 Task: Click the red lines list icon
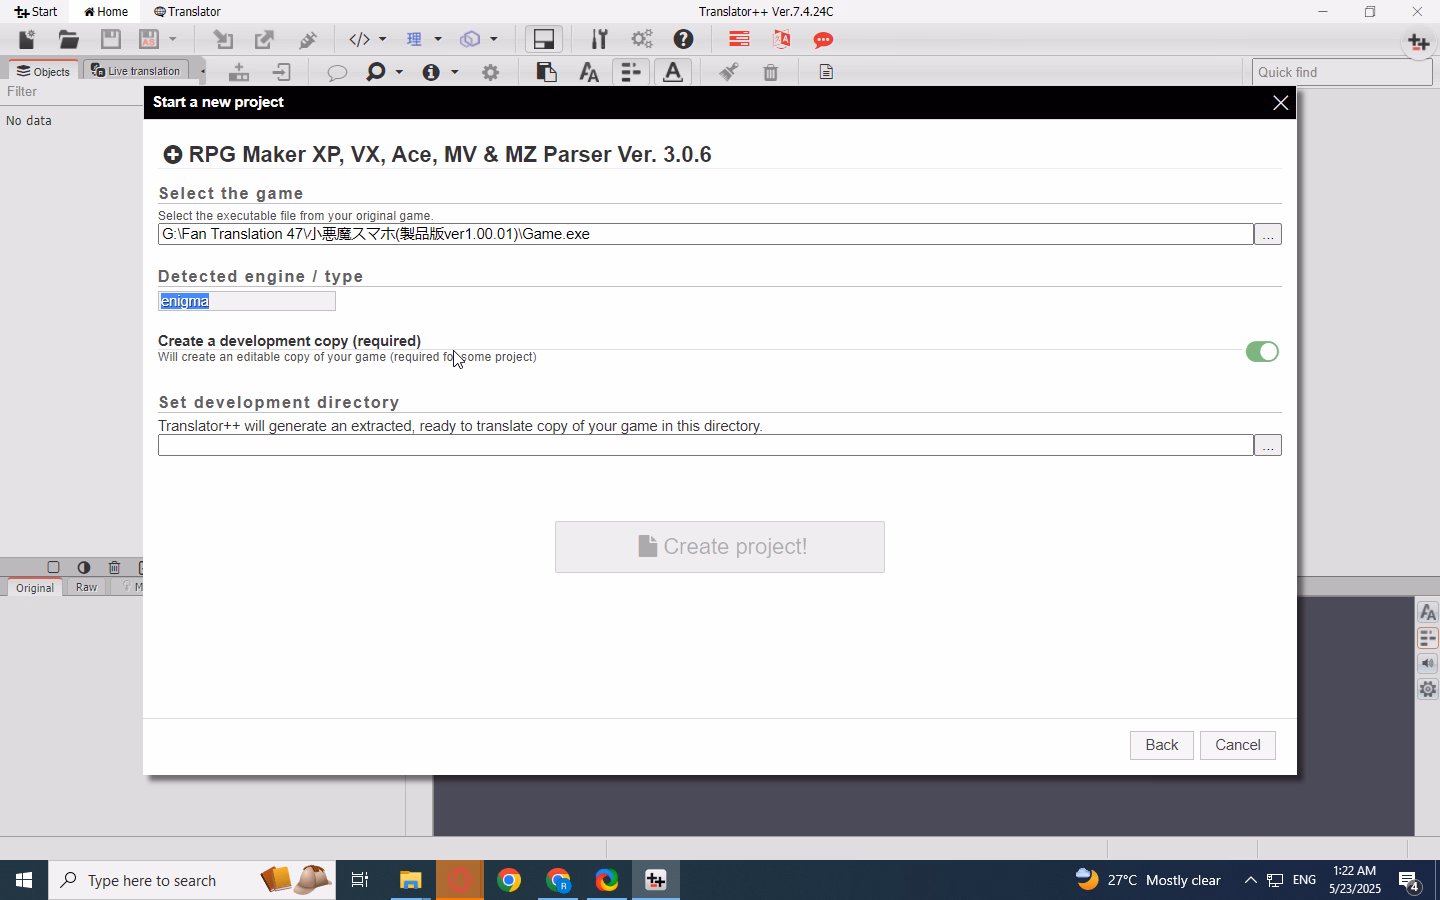pyautogui.click(x=739, y=39)
